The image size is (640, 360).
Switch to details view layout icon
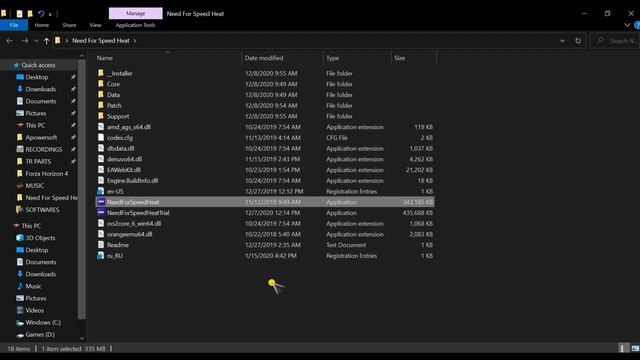(x=622, y=348)
